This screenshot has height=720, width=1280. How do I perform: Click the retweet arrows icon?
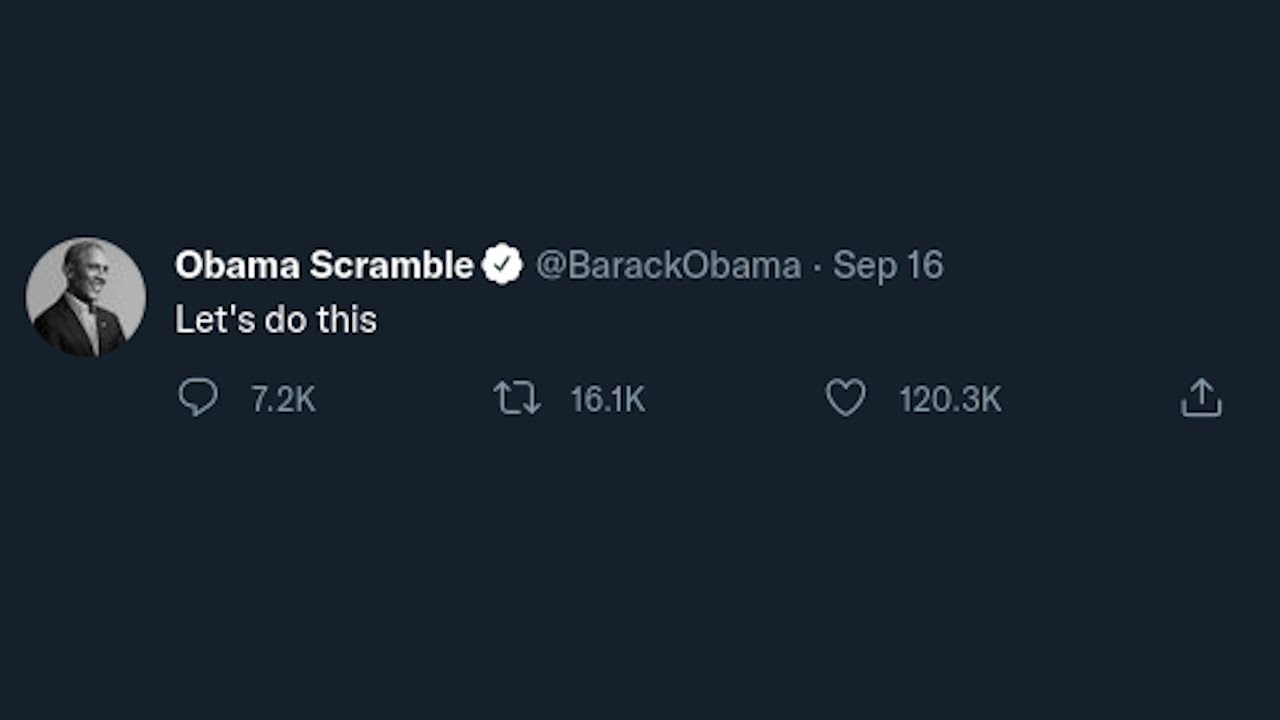(x=517, y=398)
